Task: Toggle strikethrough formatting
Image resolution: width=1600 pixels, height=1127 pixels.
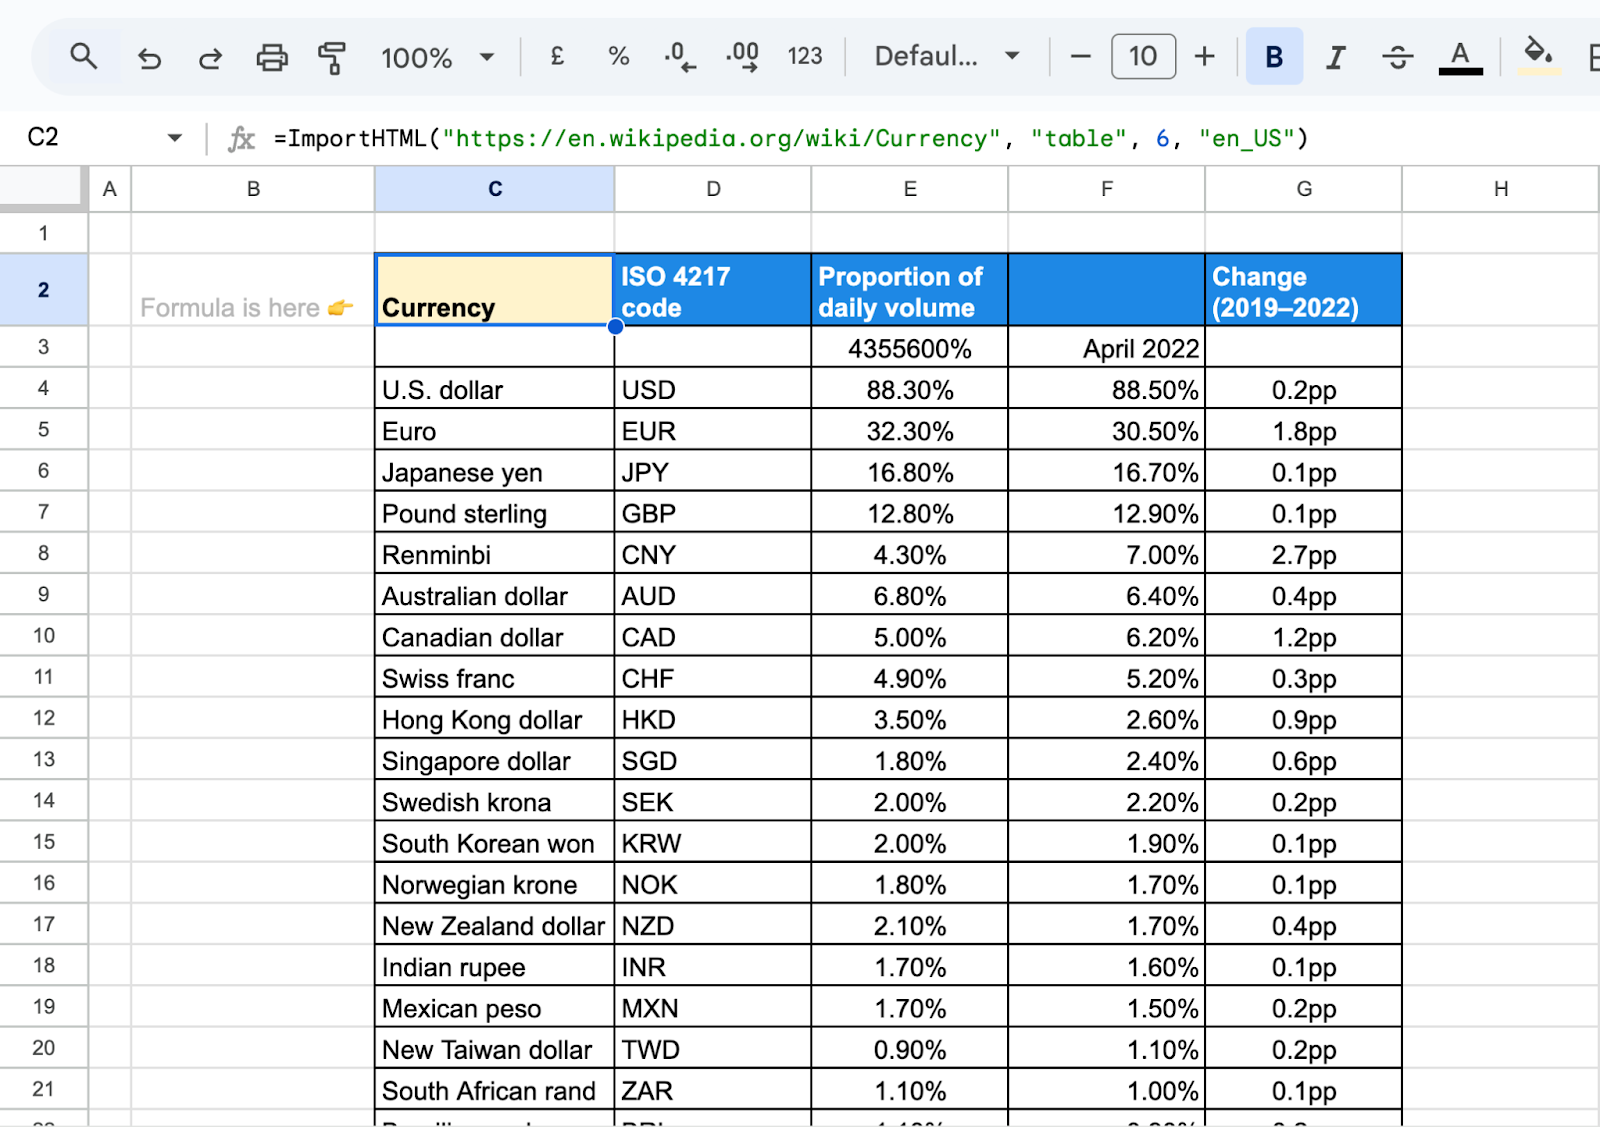Action: coord(1397,58)
